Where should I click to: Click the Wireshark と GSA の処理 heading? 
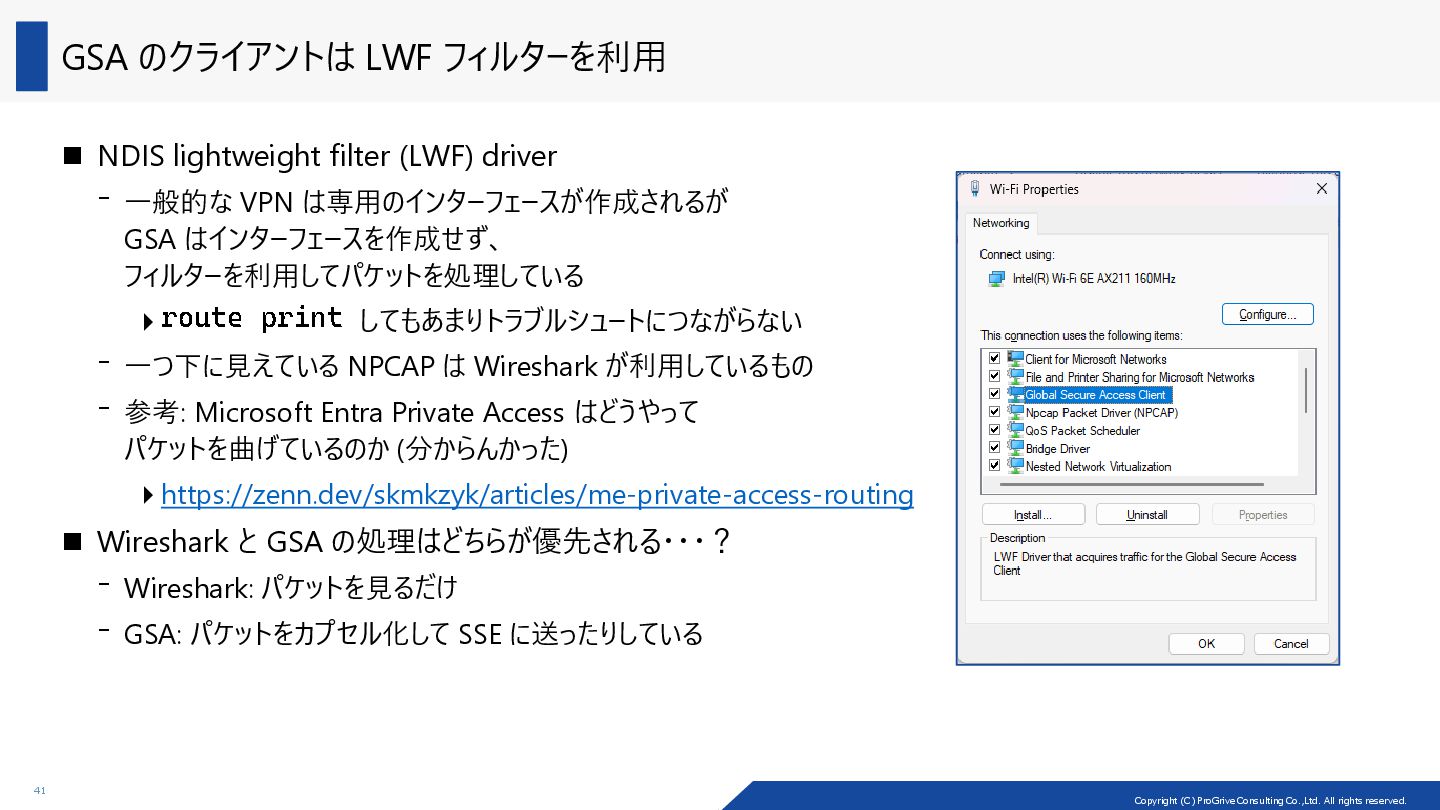pyautogui.click(x=414, y=541)
